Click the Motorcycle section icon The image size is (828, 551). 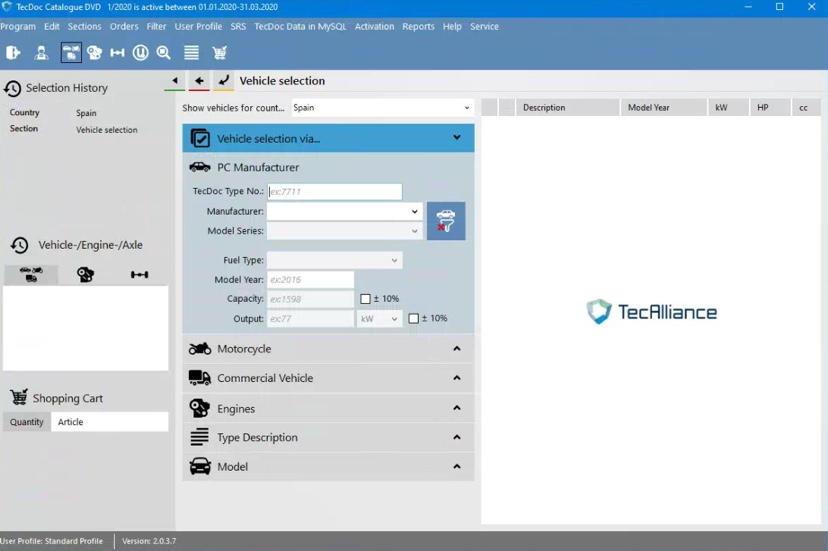tap(200, 349)
